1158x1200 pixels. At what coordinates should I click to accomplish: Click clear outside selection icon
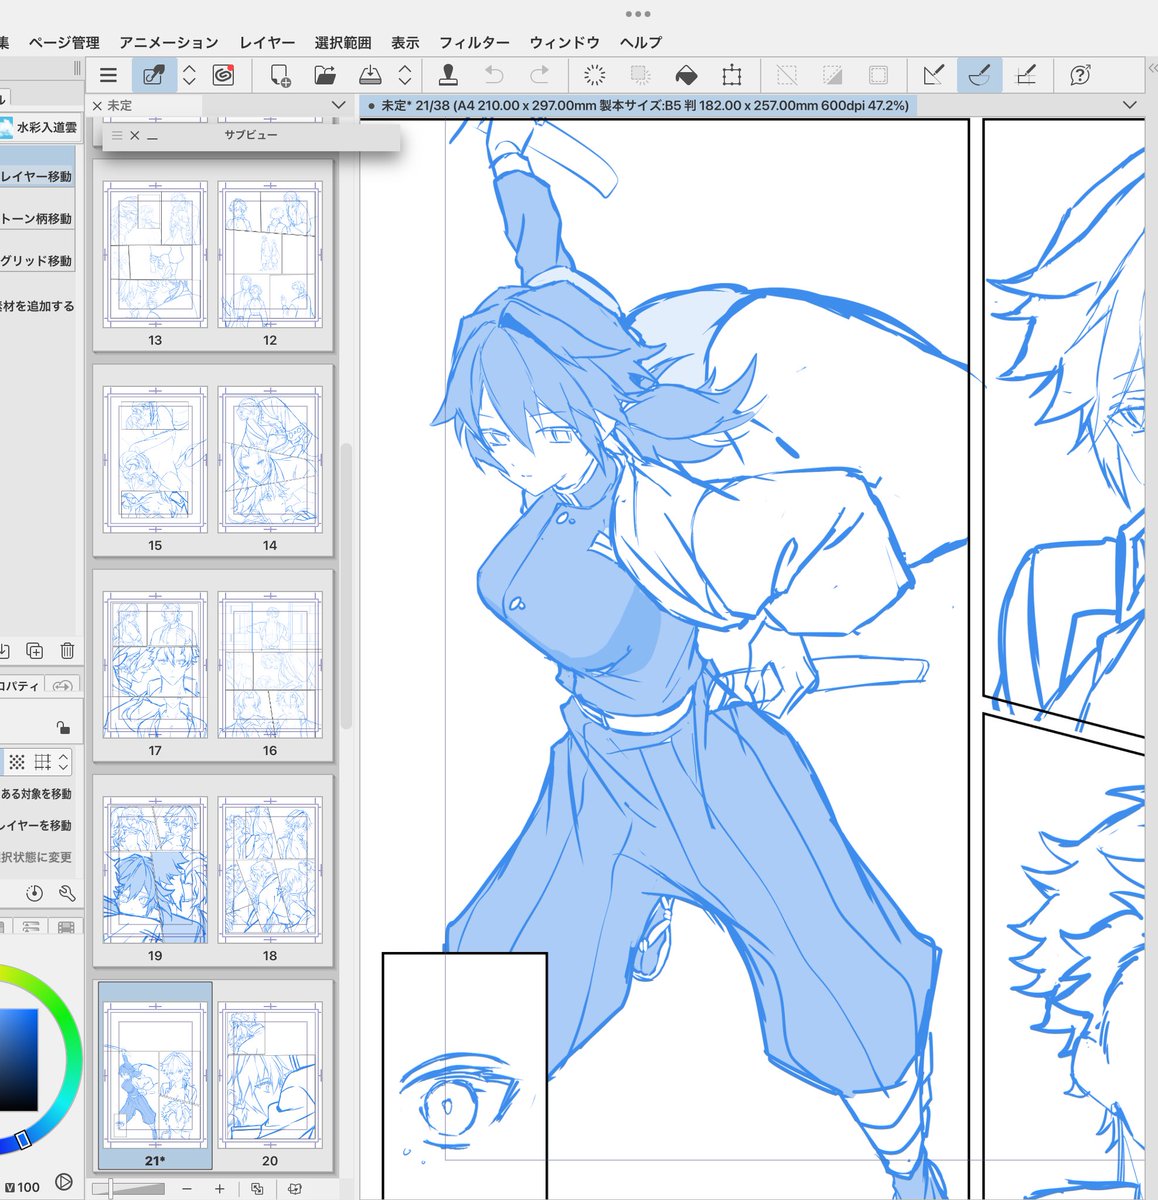[640, 75]
